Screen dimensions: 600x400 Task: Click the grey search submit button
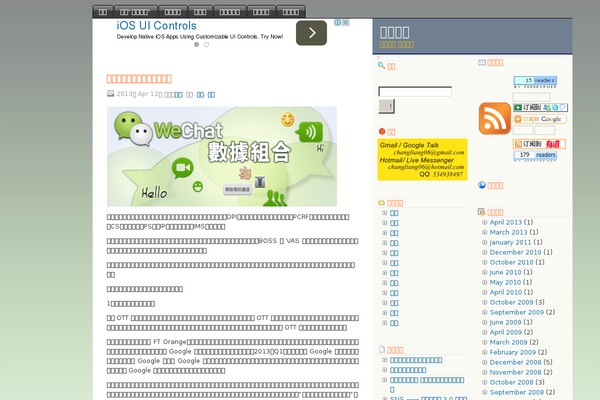tap(386, 106)
